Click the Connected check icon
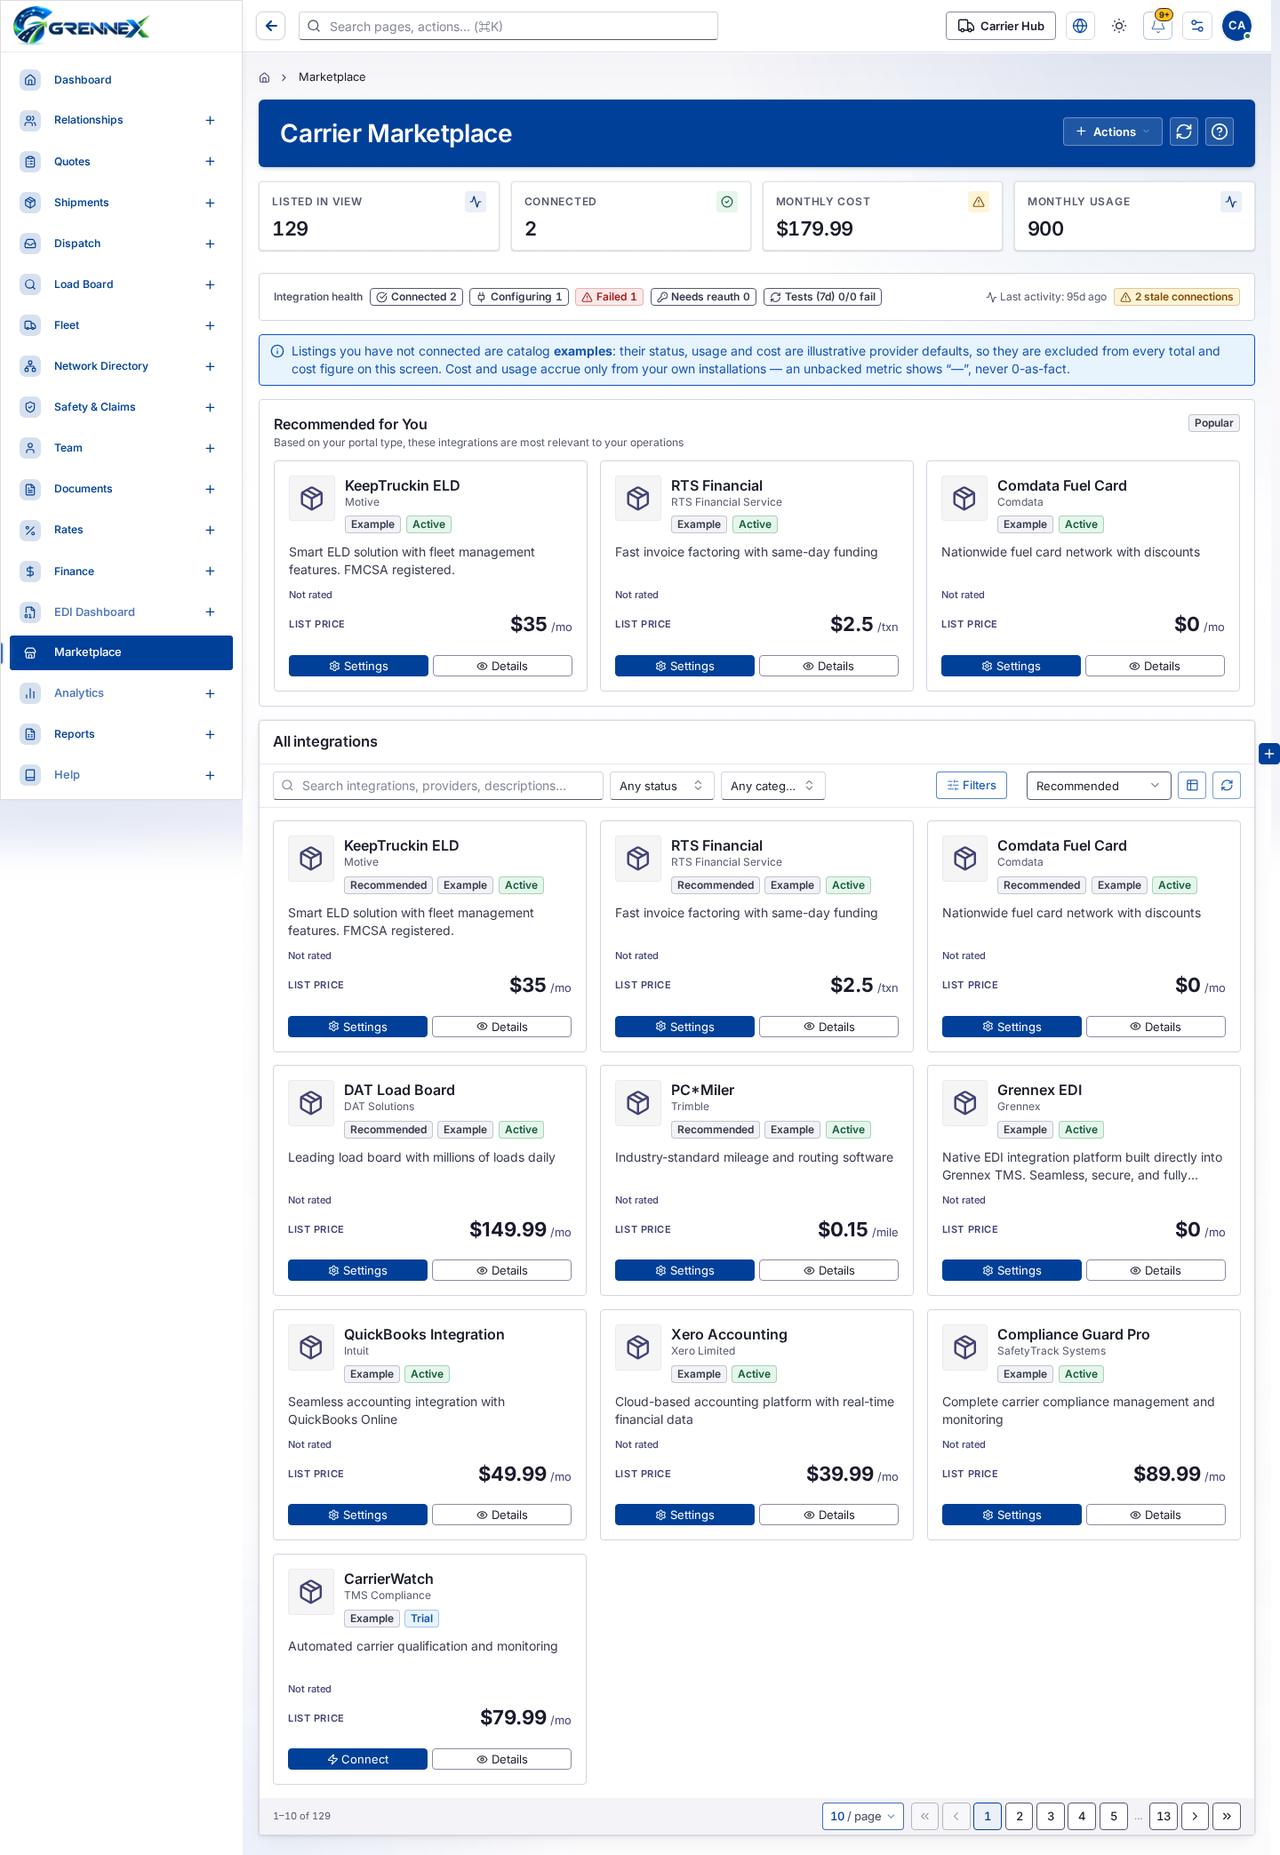 [x=727, y=202]
